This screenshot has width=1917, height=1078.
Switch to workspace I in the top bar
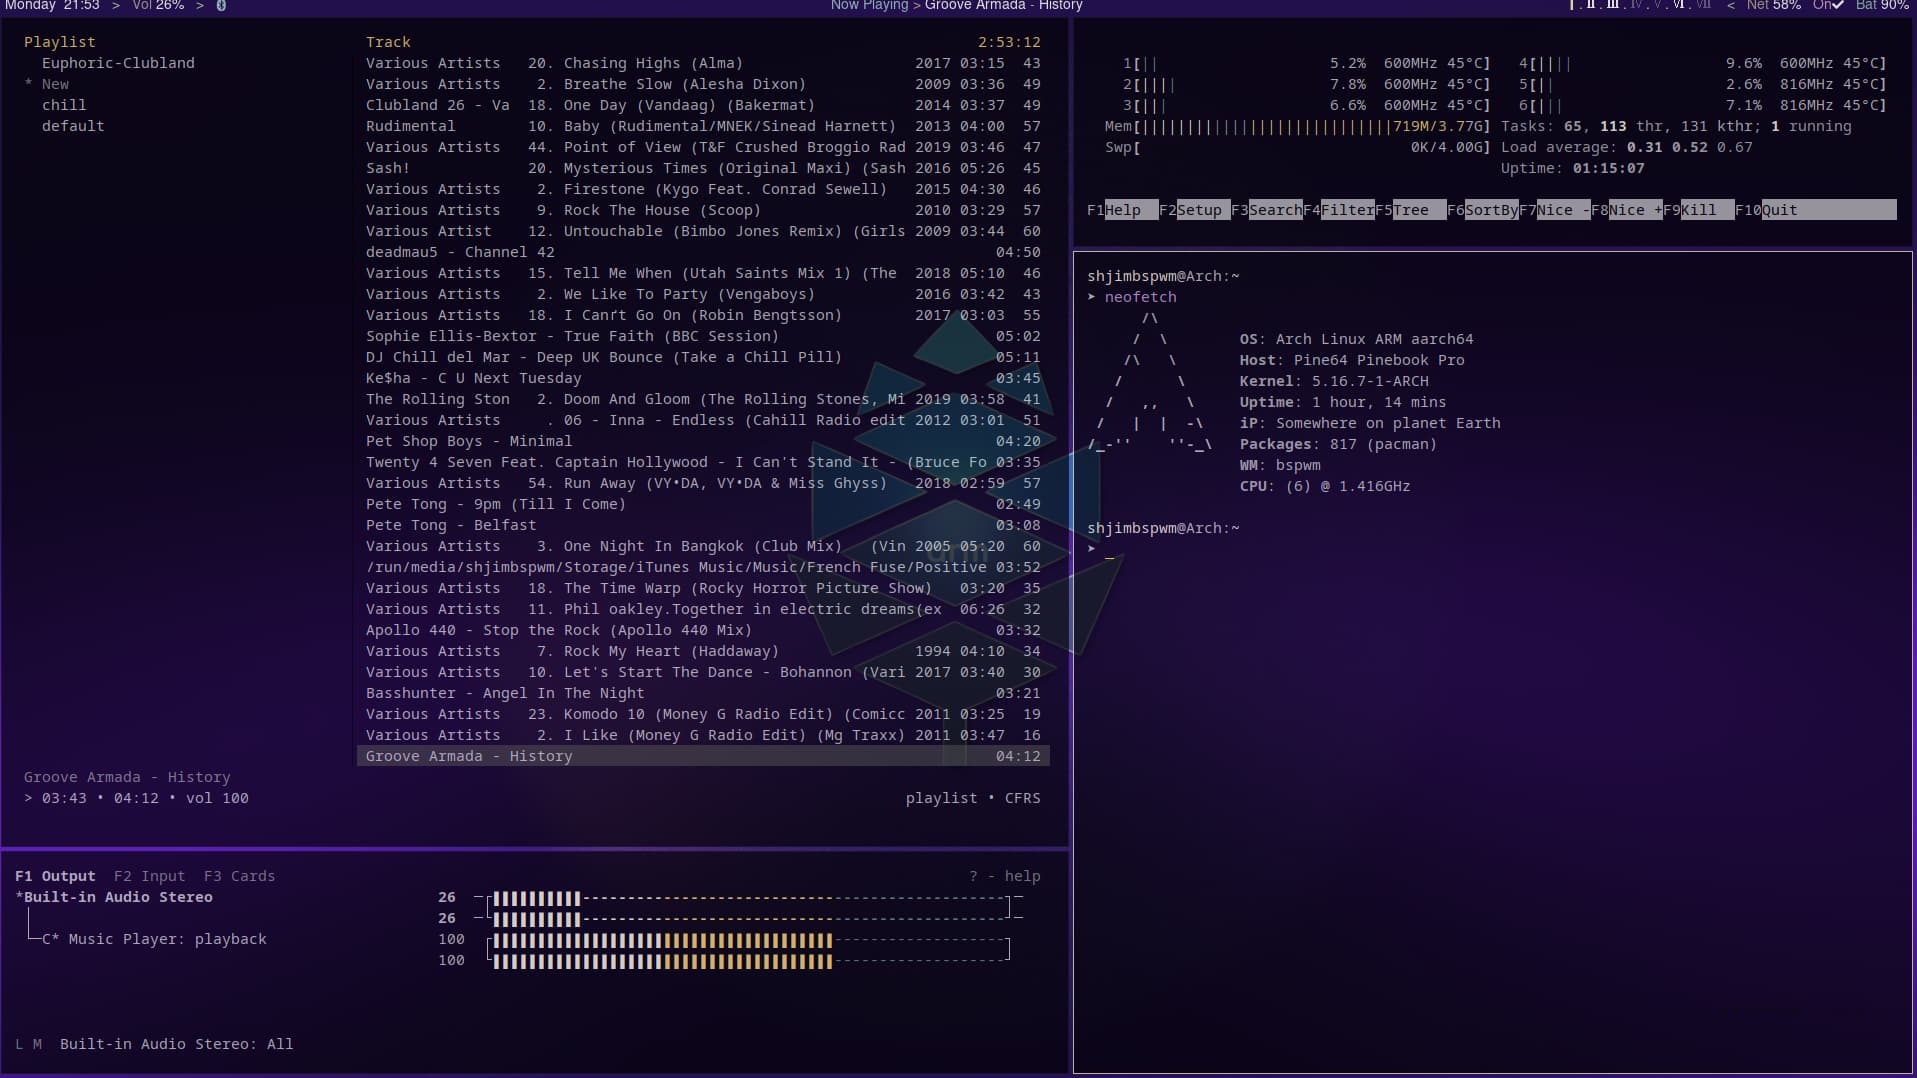click(x=1571, y=5)
